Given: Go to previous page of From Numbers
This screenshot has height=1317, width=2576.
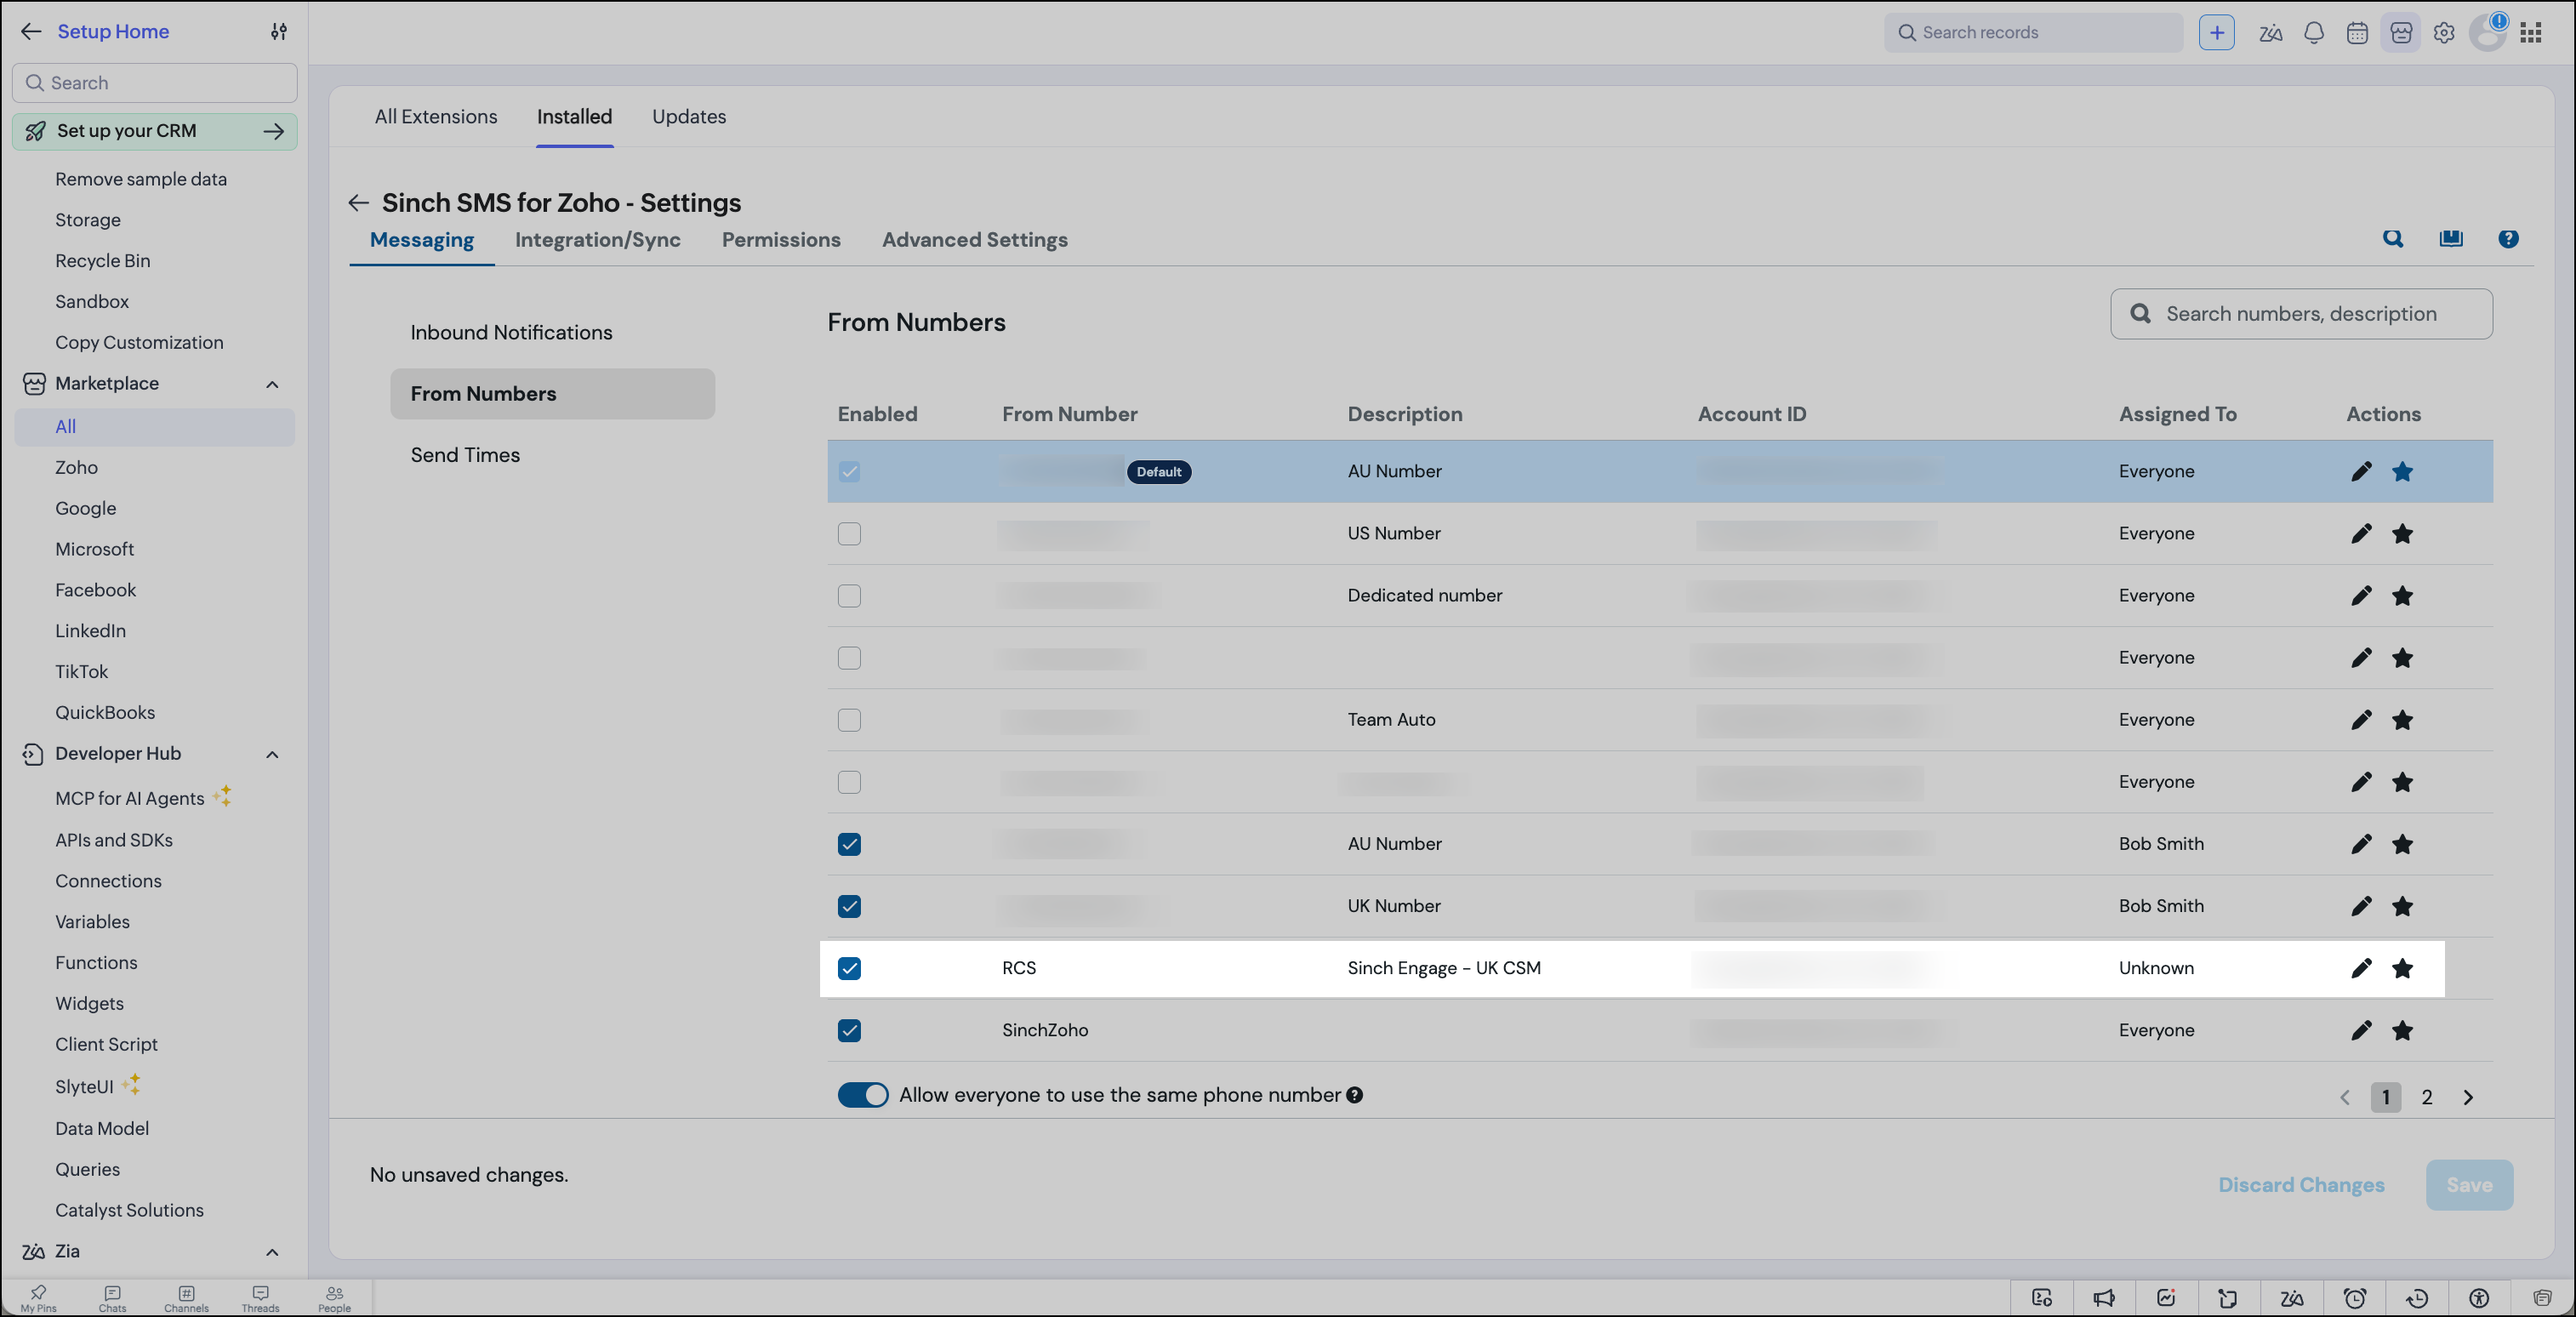Looking at the screenshot, I should pyautogui.click(x=2344, y=1097).
